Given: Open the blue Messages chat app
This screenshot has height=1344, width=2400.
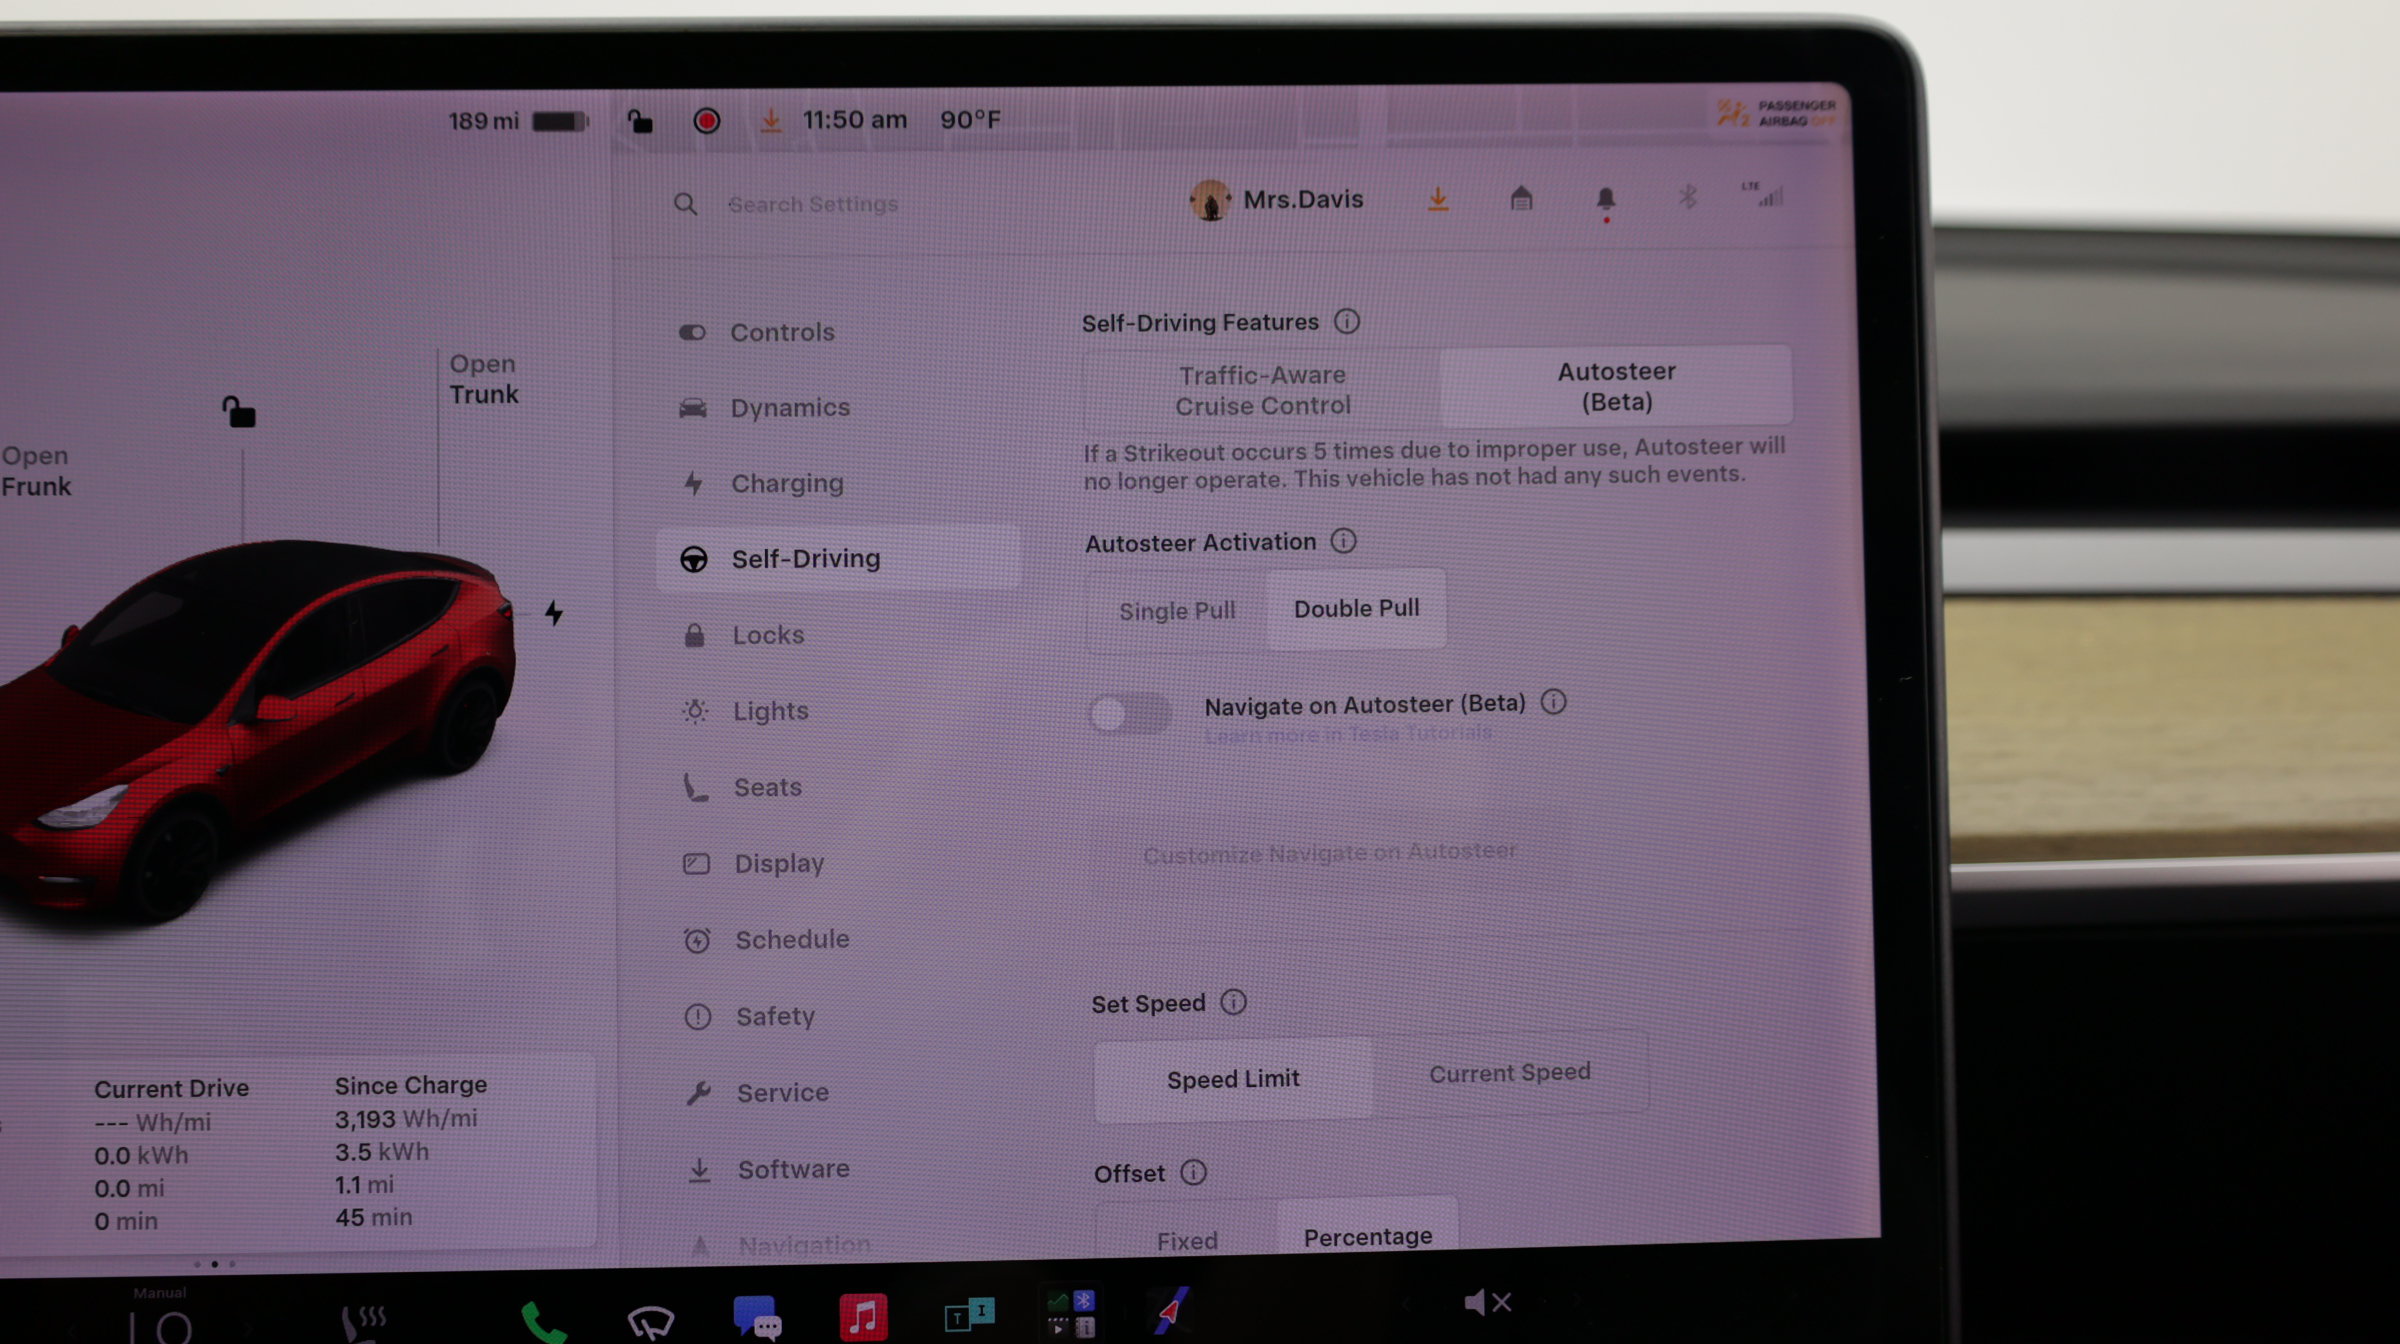Looking at the screenshot, I should click(757, 1317).
